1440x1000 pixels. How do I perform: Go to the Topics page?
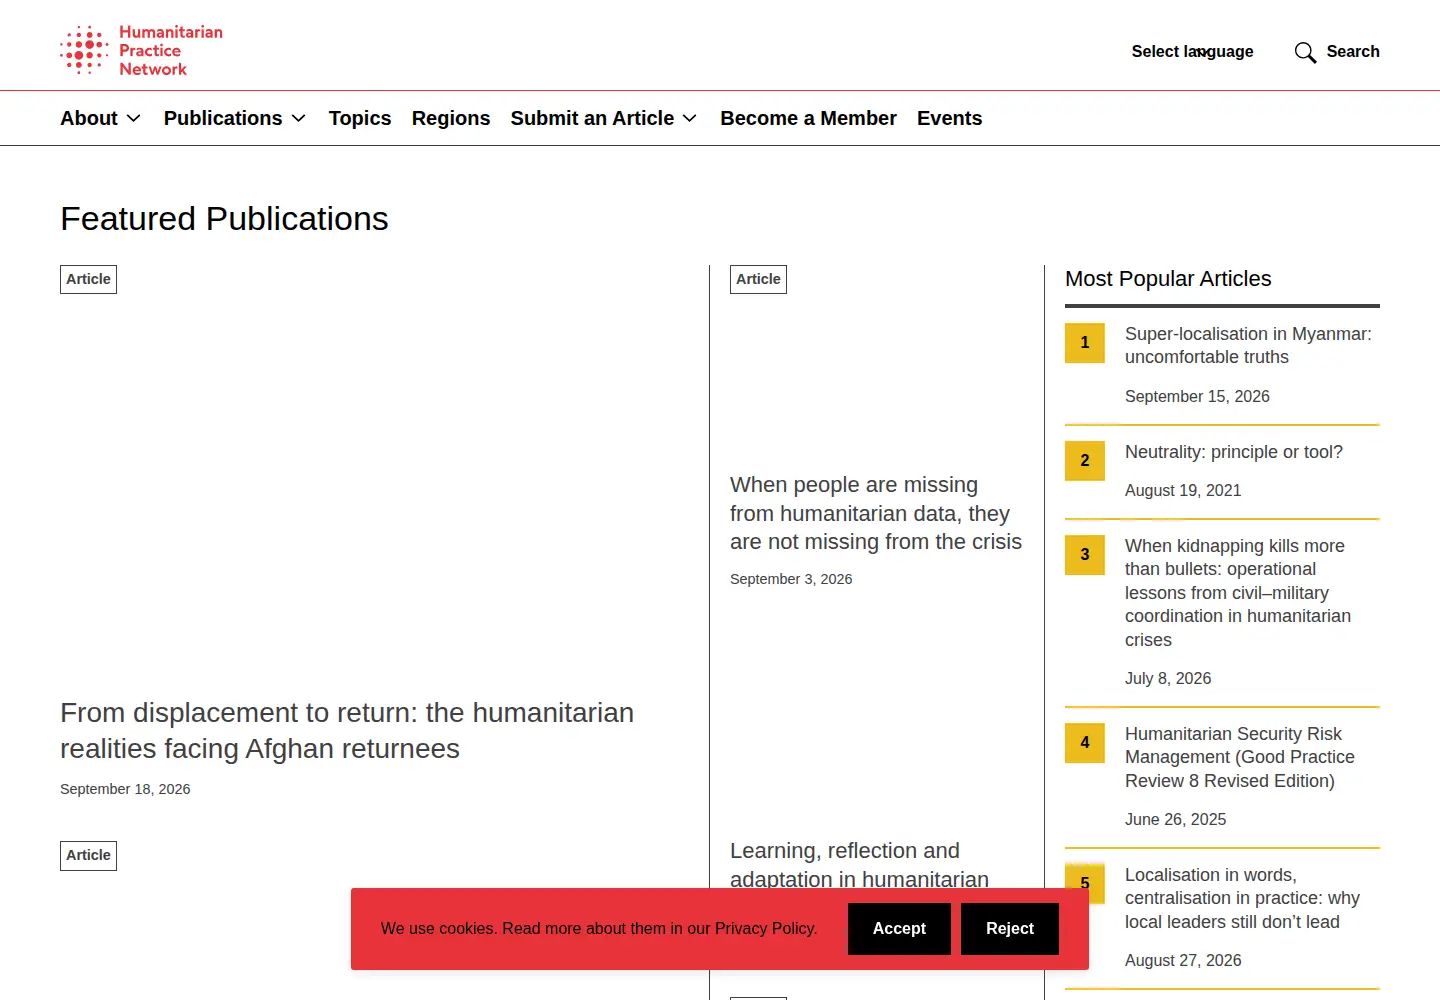click(x=360, y=118)
